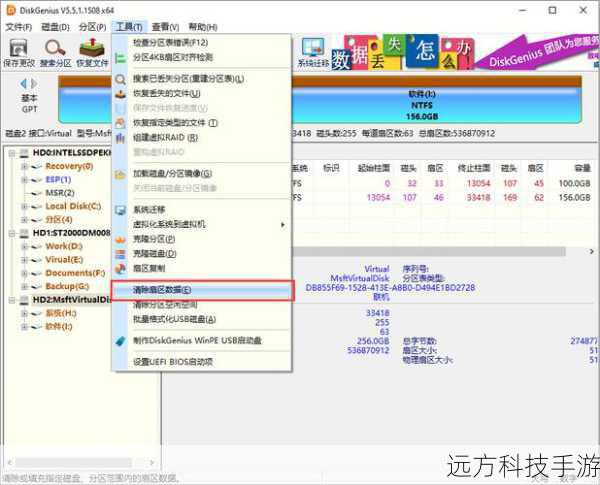Screen dimensions: 600x485
Task: Close the open 工具(T) menu
Action: [x=129, y=27]
